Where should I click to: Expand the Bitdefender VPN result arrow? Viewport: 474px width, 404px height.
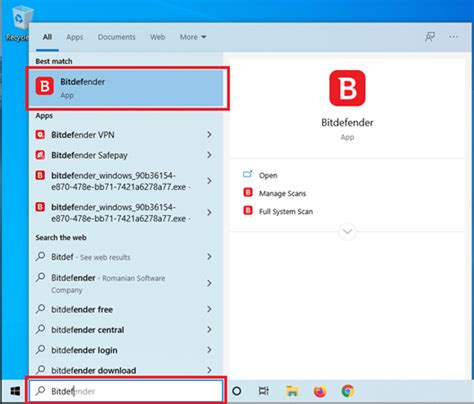[x=209, y=135]
